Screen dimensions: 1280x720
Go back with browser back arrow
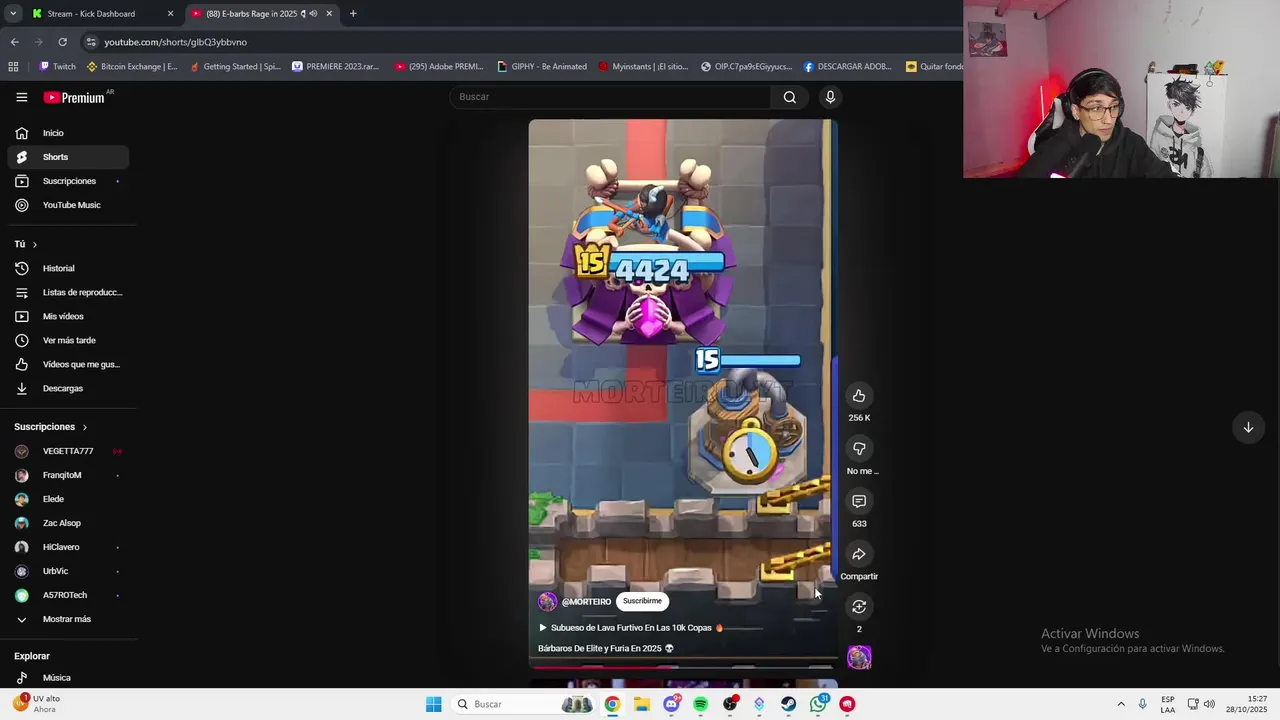point(14,42)
